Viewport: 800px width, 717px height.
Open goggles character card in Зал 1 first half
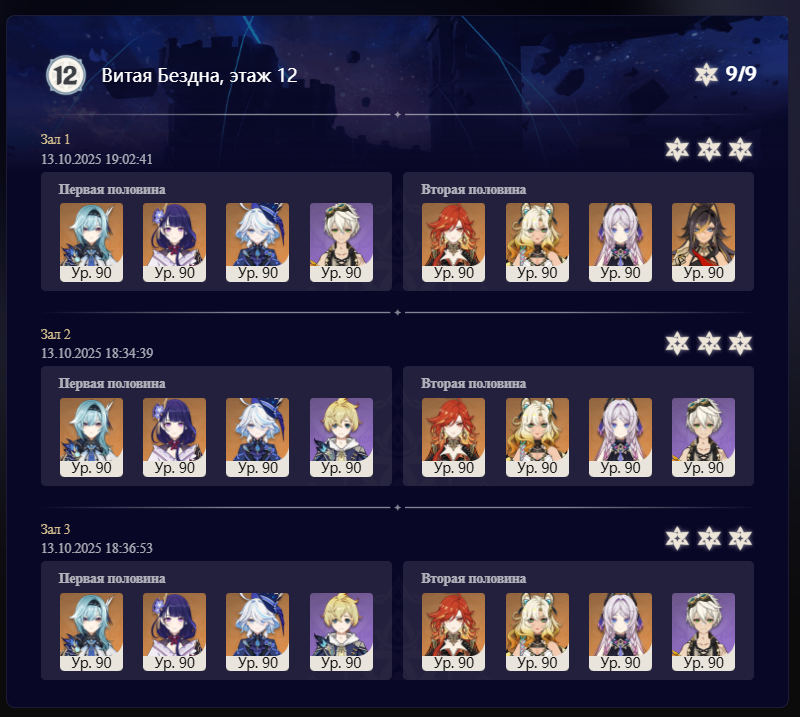tap(341, 242)
